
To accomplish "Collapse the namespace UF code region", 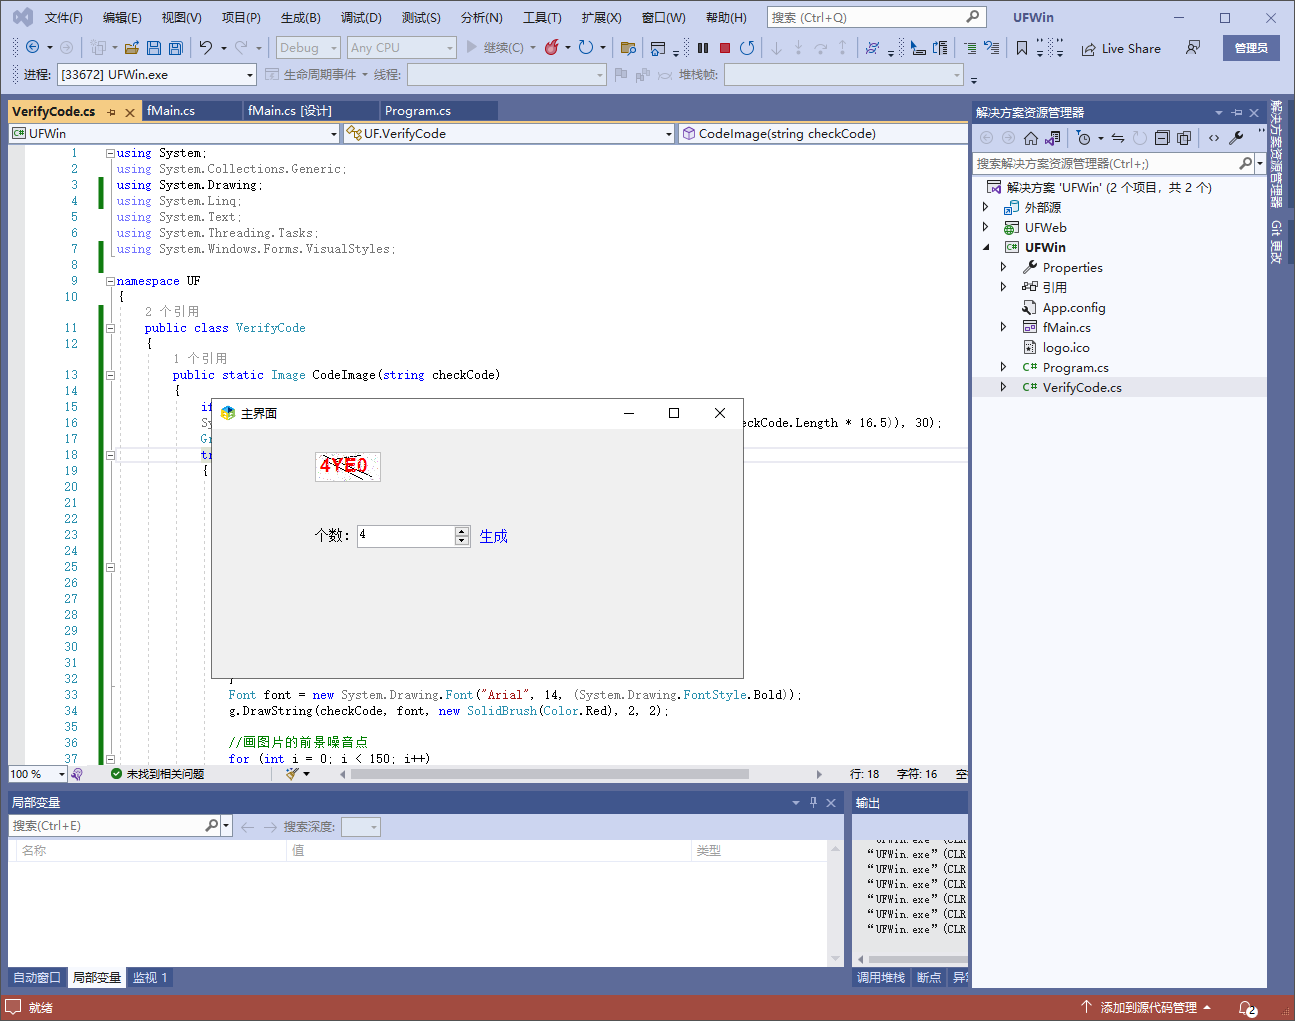I will [110, 281].
